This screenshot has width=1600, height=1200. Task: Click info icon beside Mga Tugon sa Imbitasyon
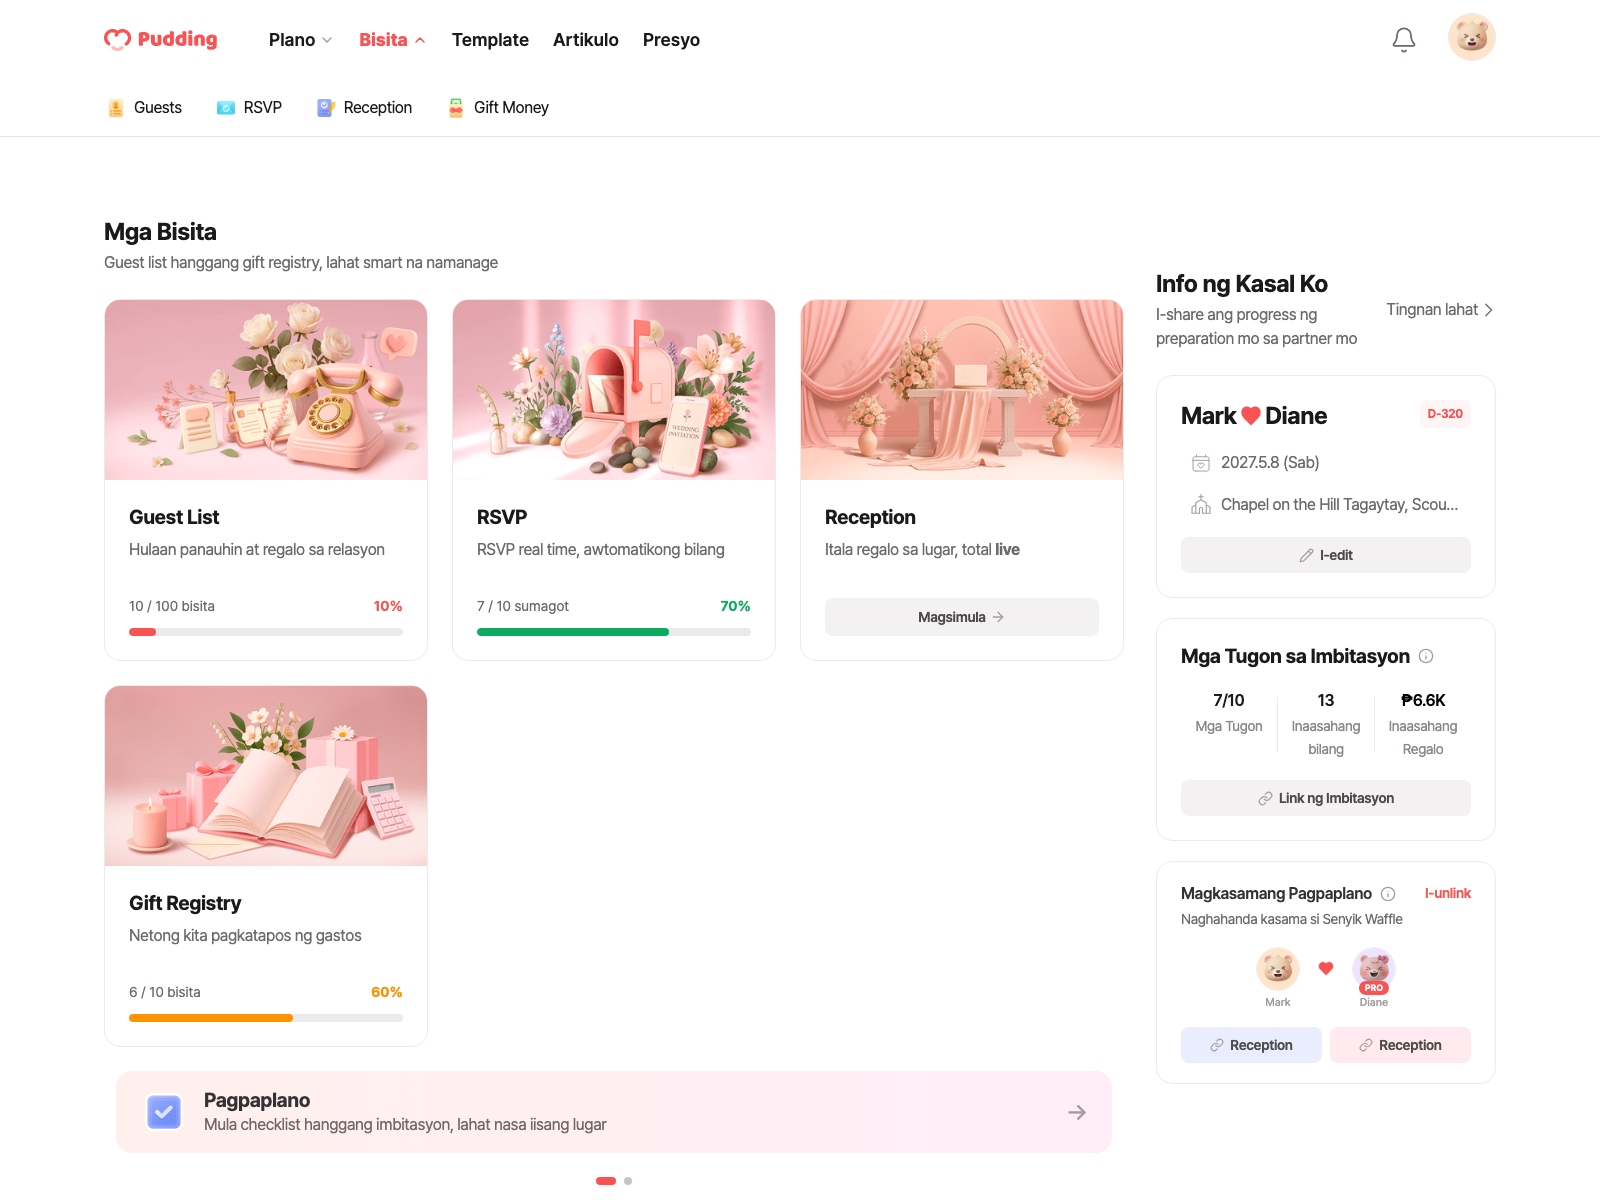1426,656
